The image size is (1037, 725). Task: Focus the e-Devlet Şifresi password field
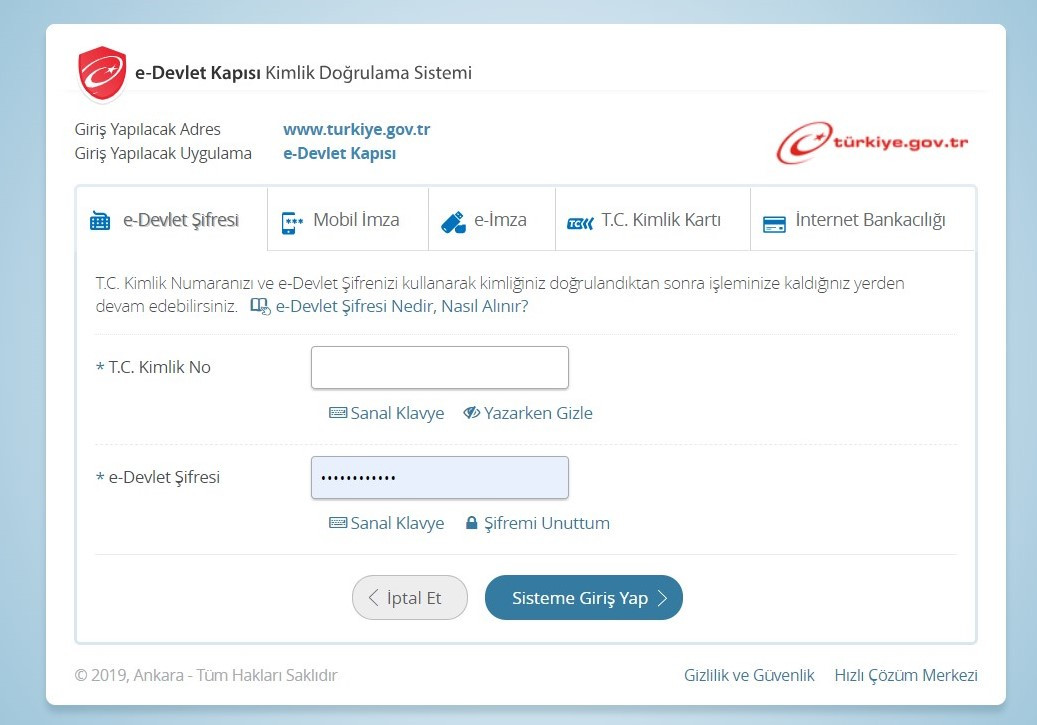click(440, 477)
